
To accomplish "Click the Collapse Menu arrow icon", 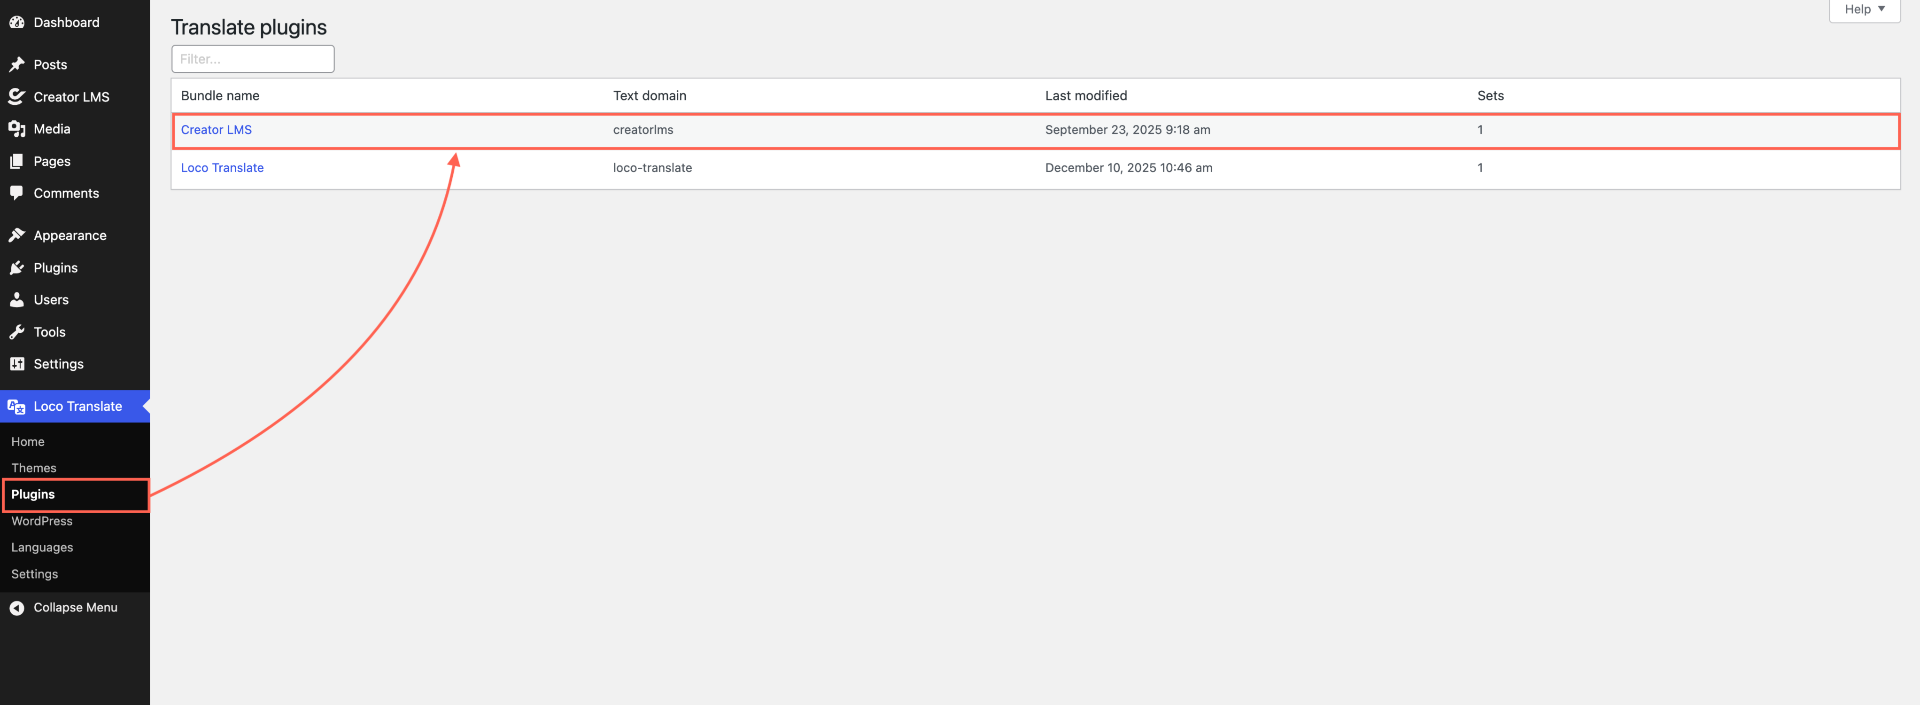I will (17, 607).
